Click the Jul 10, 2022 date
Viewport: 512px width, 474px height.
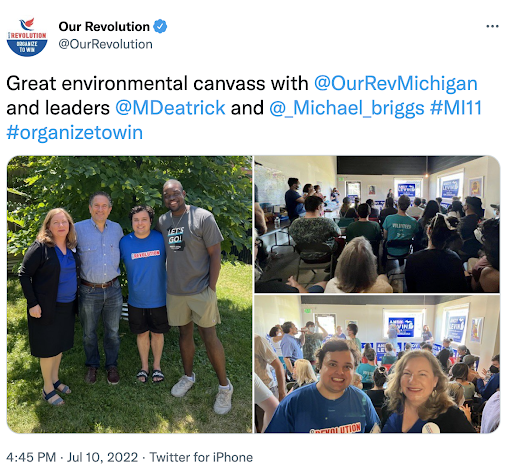point(102,457)
